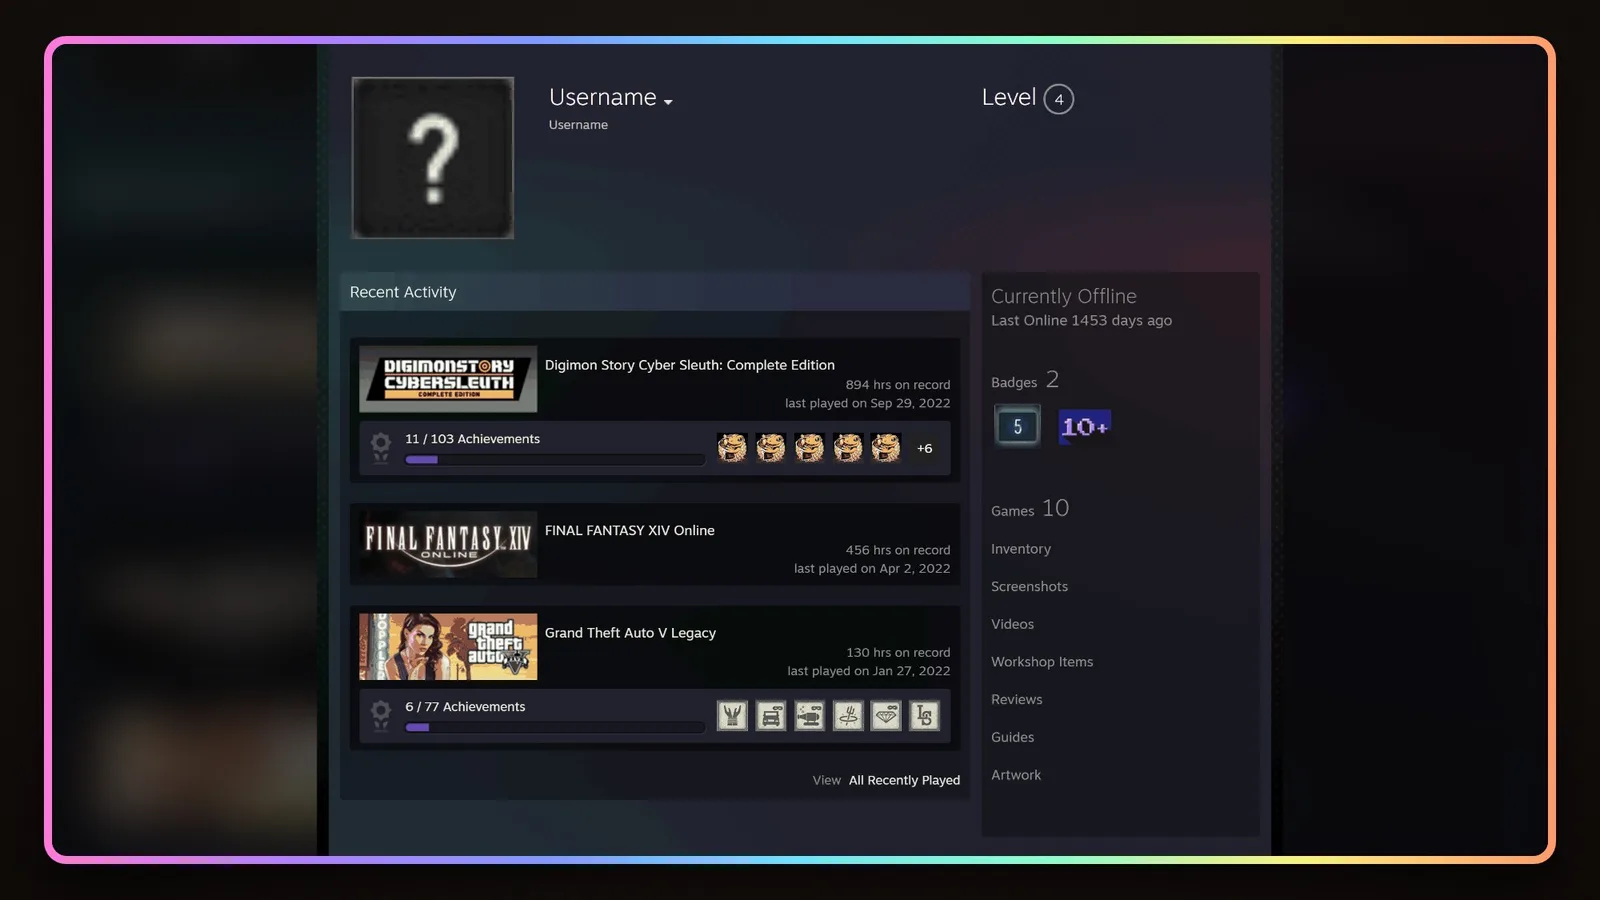Open the Workshop Items section
The image size is (1600, 900).
click(x=1042, y=662)
